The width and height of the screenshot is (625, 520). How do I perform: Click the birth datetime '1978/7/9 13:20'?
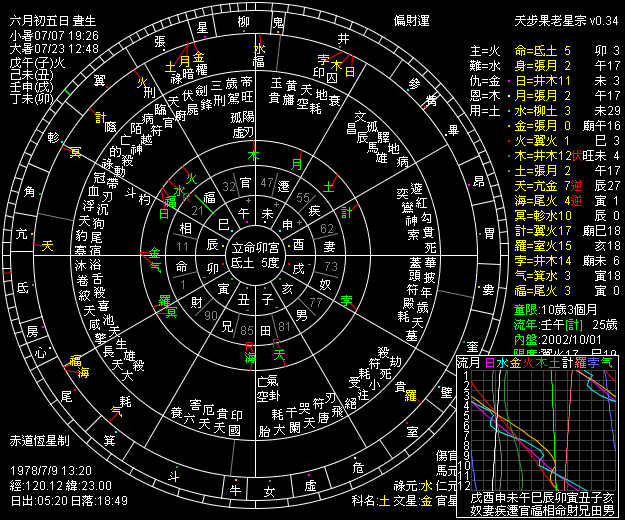click(51, 471)
